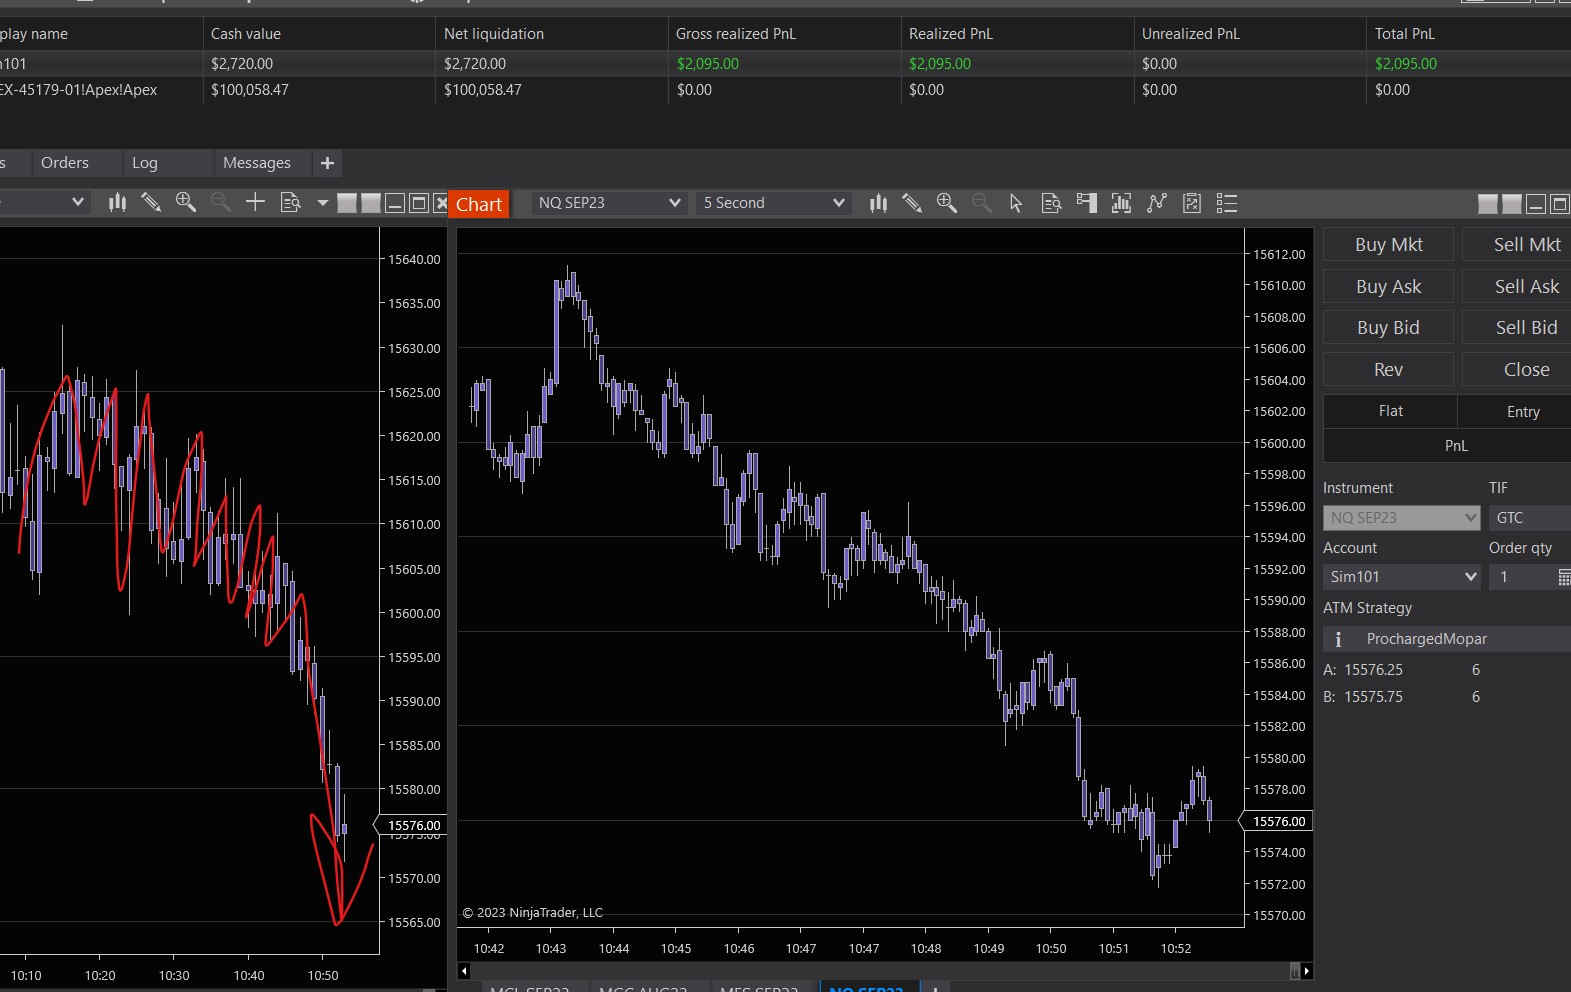Image resolution: width=1571 pixels, height=992 pixels.
Task: Click the bar type icon in right chart toolbar
Action: (878, 203)
